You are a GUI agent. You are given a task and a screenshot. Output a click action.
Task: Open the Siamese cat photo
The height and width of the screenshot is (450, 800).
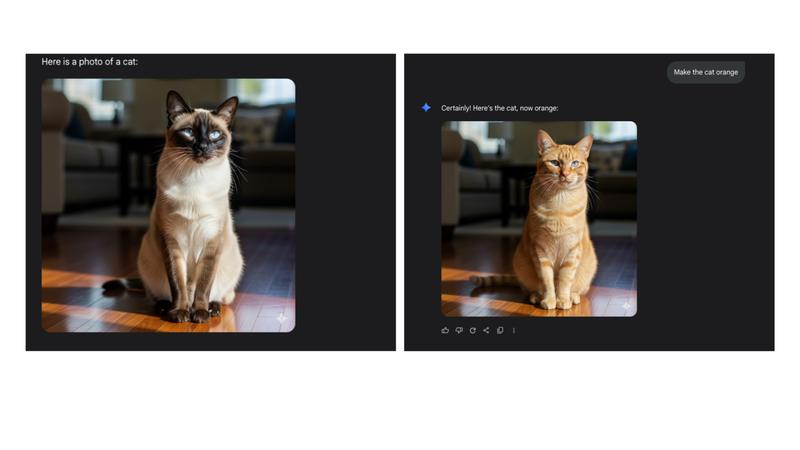tap(168, 205)
